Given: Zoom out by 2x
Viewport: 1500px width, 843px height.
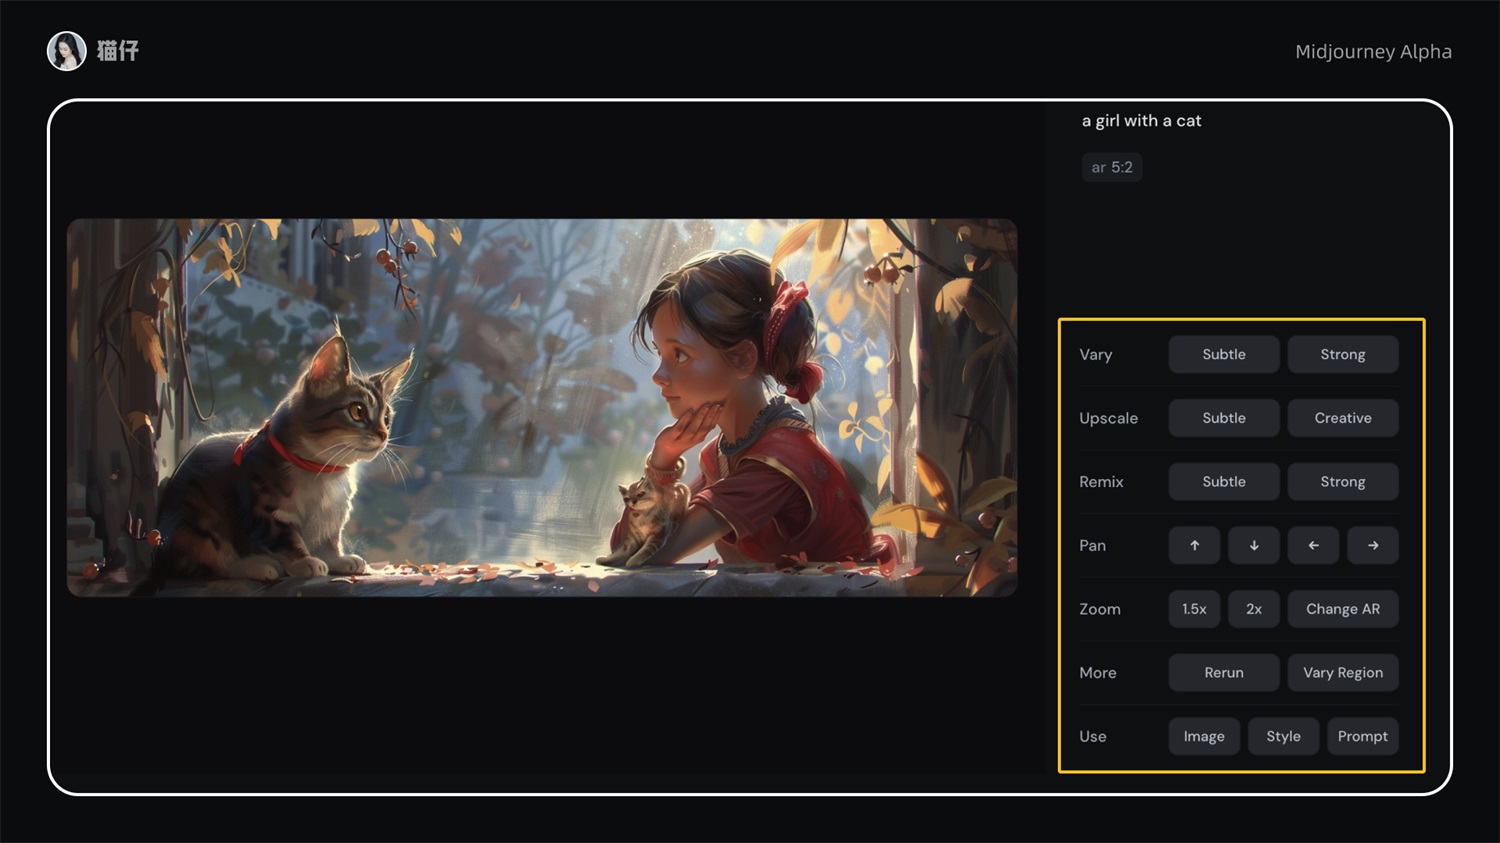Looking at the screenshot, I should tap(1254, 609).
